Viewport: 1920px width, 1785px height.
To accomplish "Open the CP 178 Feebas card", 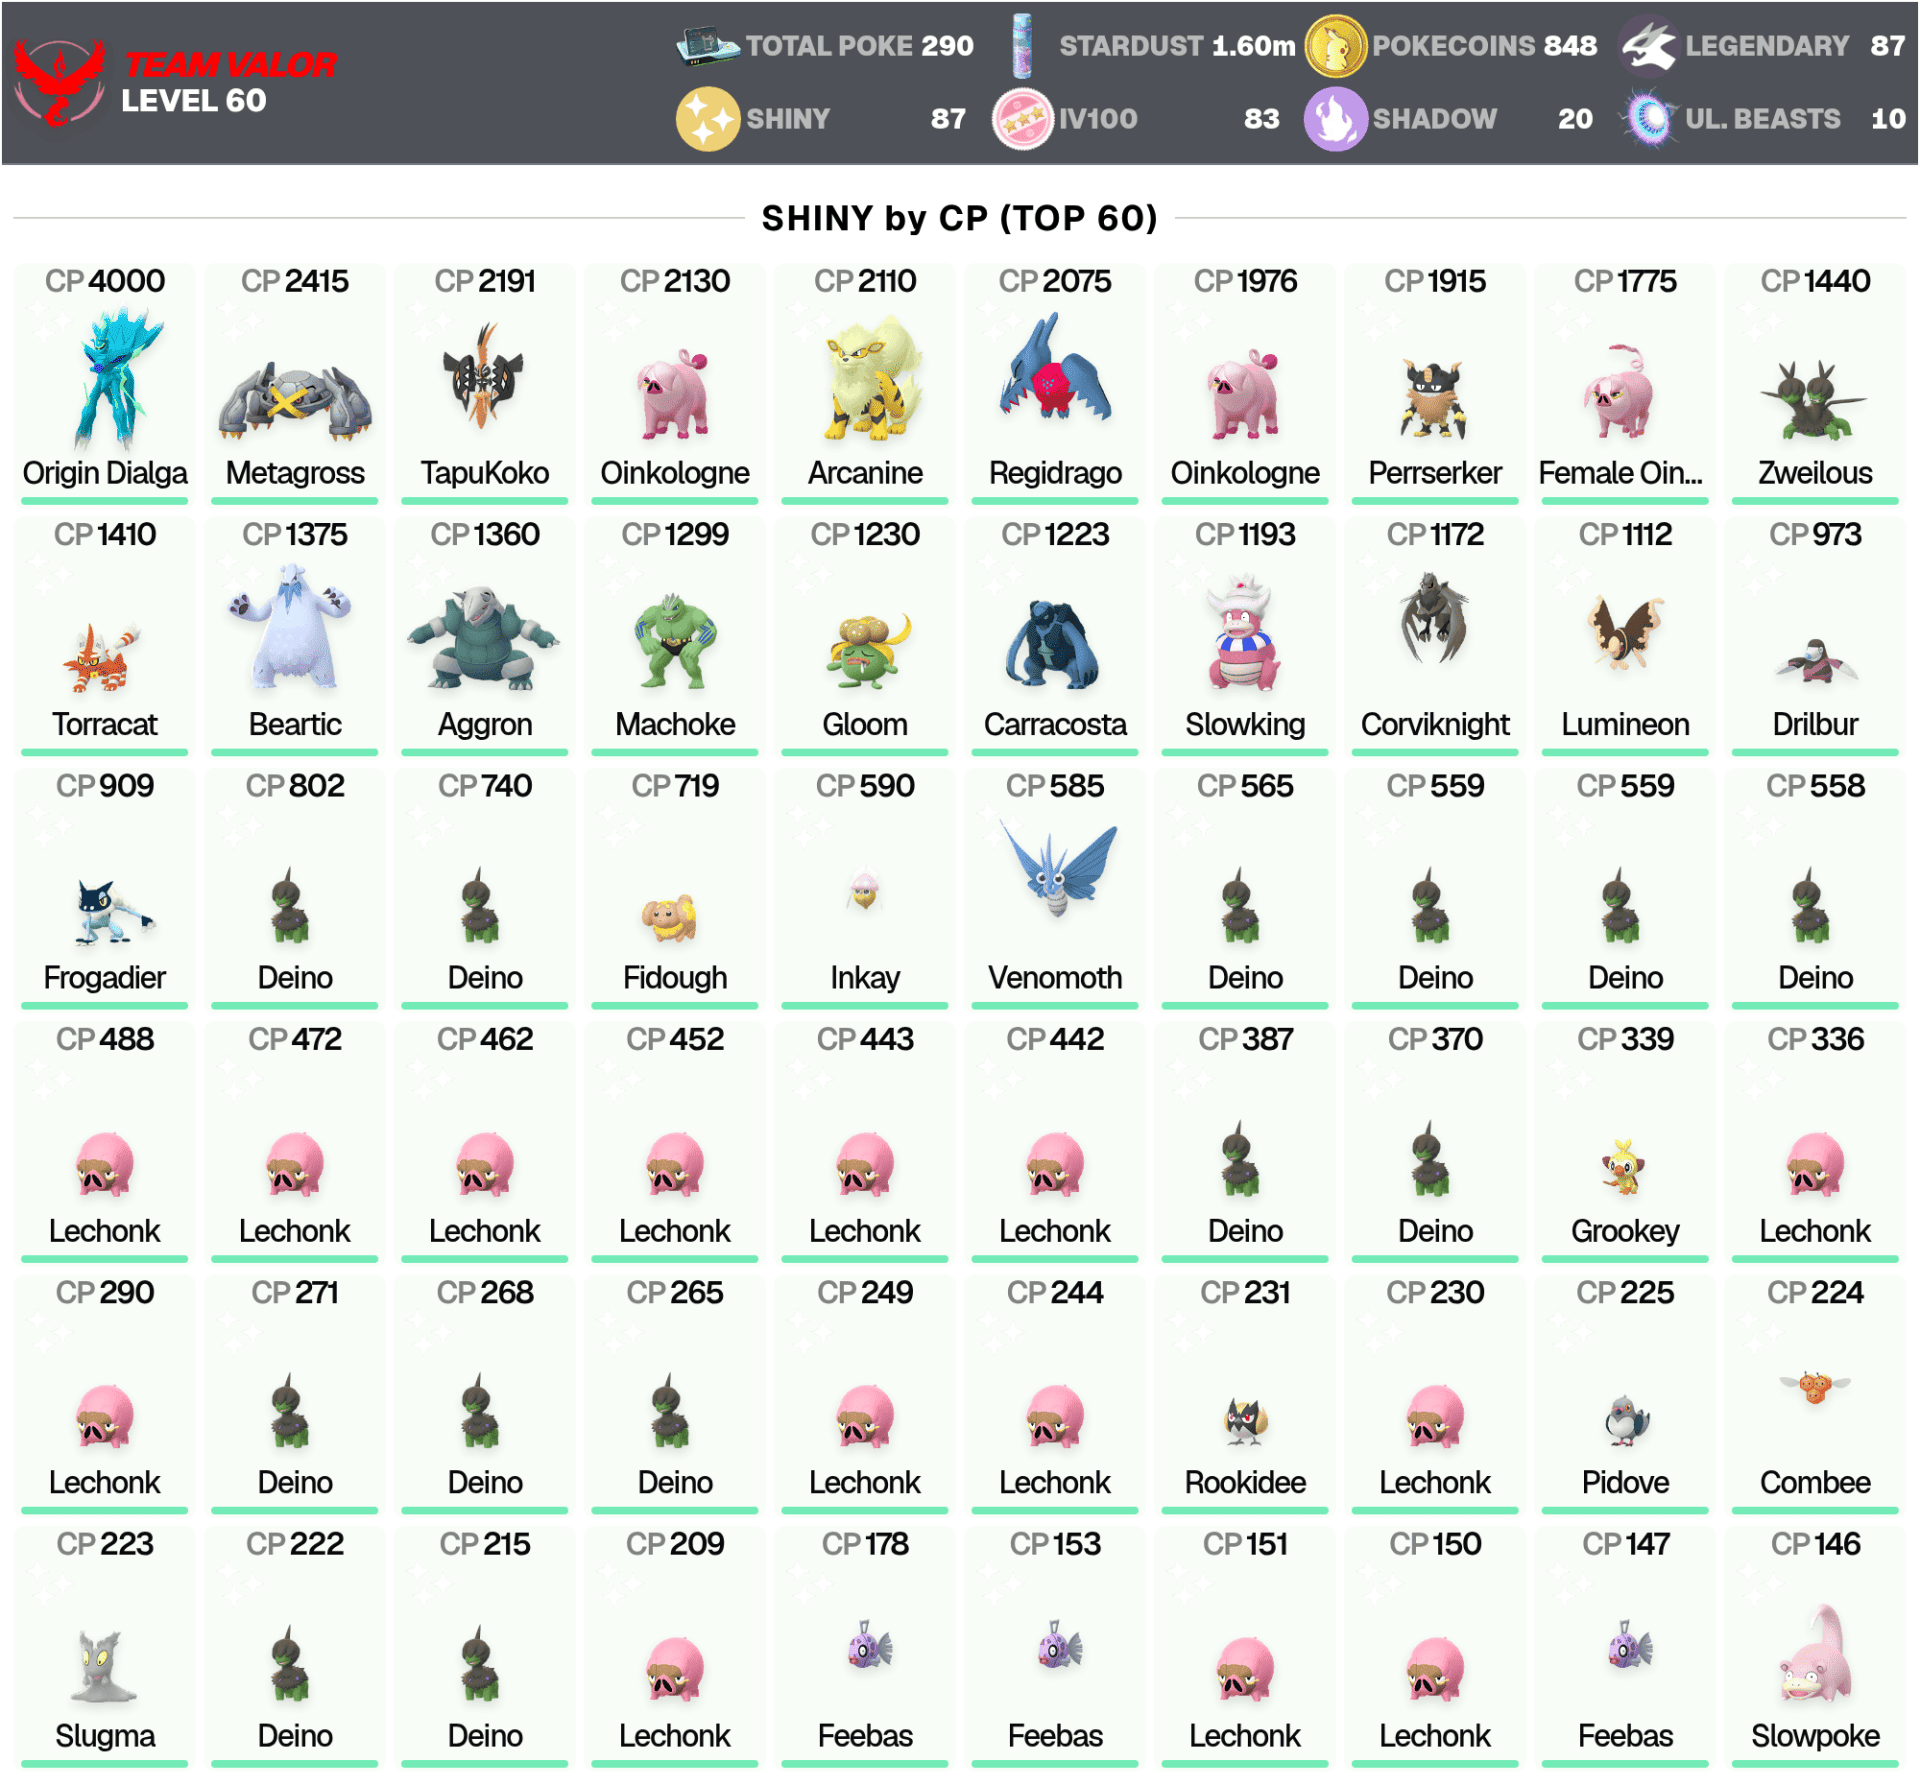I will click(x=865, y=1647).
